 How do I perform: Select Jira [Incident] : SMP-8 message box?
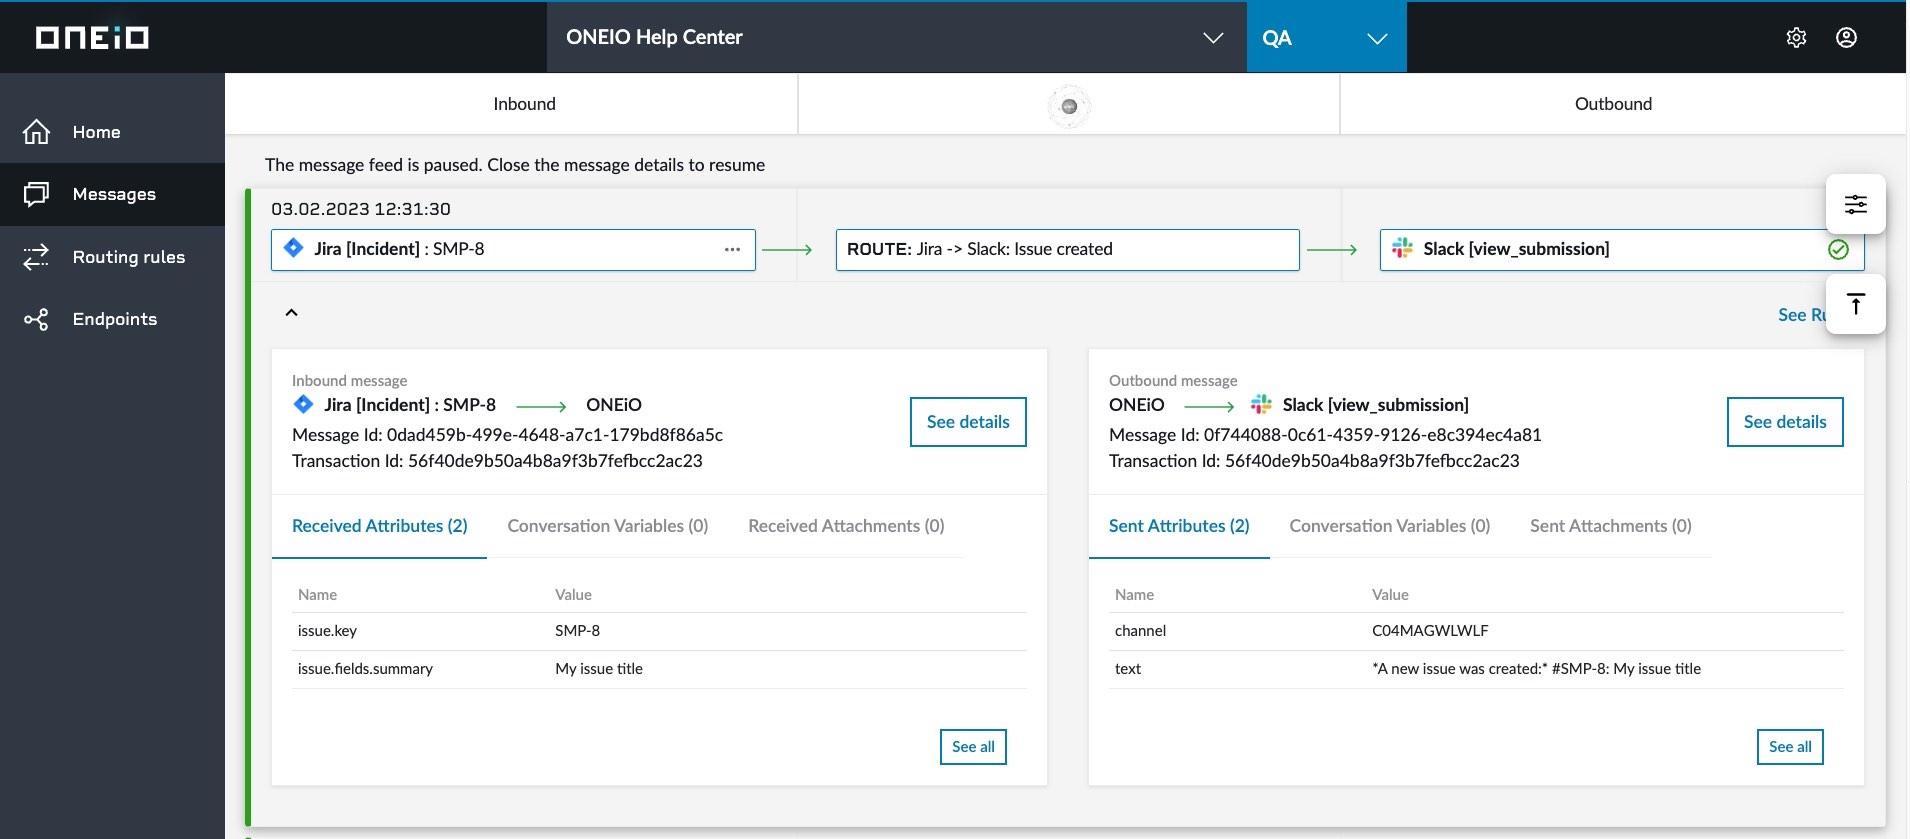point(513,250)
